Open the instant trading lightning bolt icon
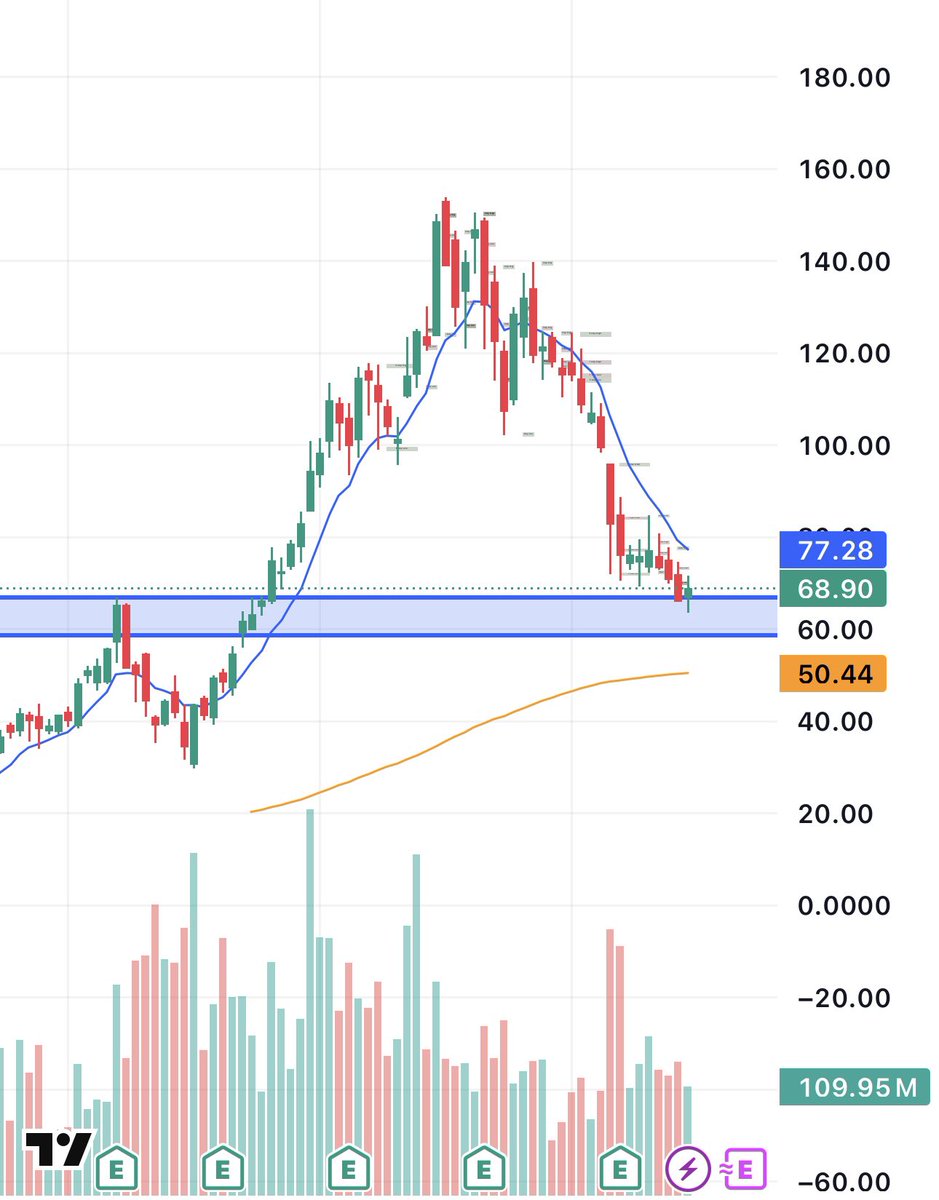Image resolution: width=939 pixels, height=1200 pixels. click(687, 1166)
